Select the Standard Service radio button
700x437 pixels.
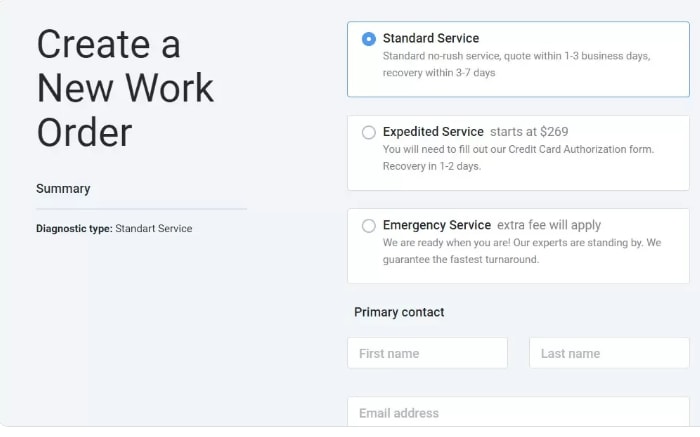click(x=369, y=39)
